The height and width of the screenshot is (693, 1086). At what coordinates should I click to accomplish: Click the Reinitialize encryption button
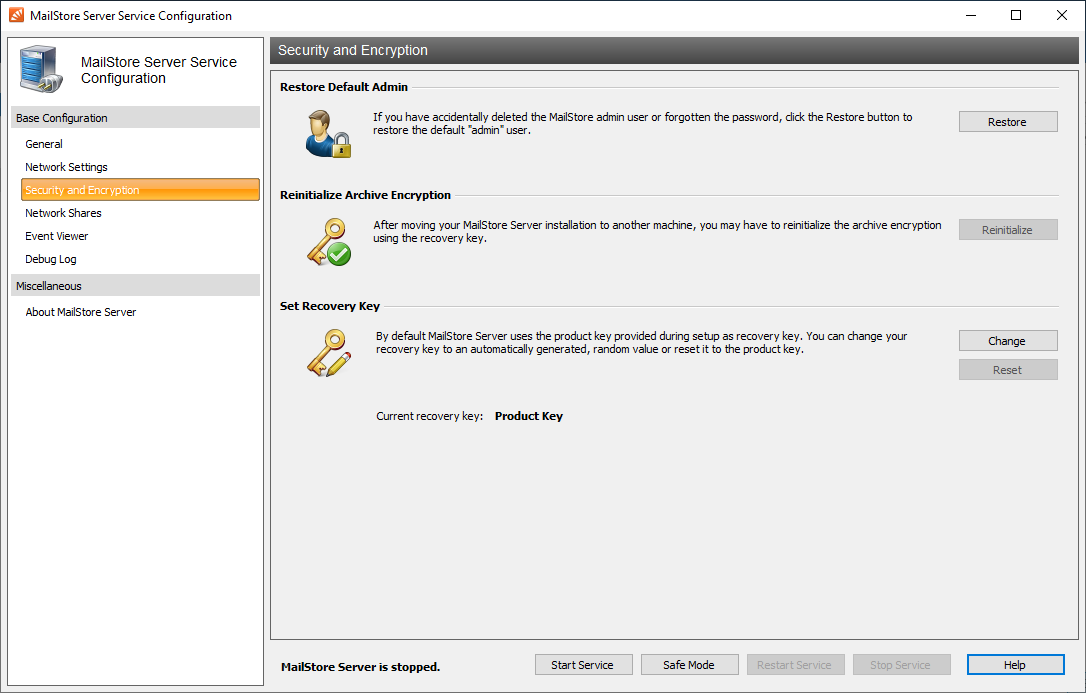tap(1008, 230)
